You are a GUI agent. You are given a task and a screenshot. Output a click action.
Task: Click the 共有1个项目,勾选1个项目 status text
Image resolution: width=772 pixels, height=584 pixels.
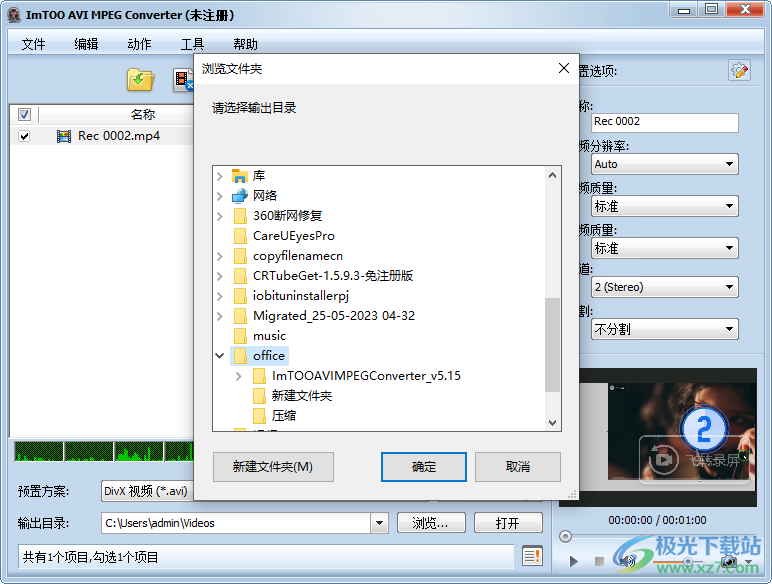click(x=91, y=557)
